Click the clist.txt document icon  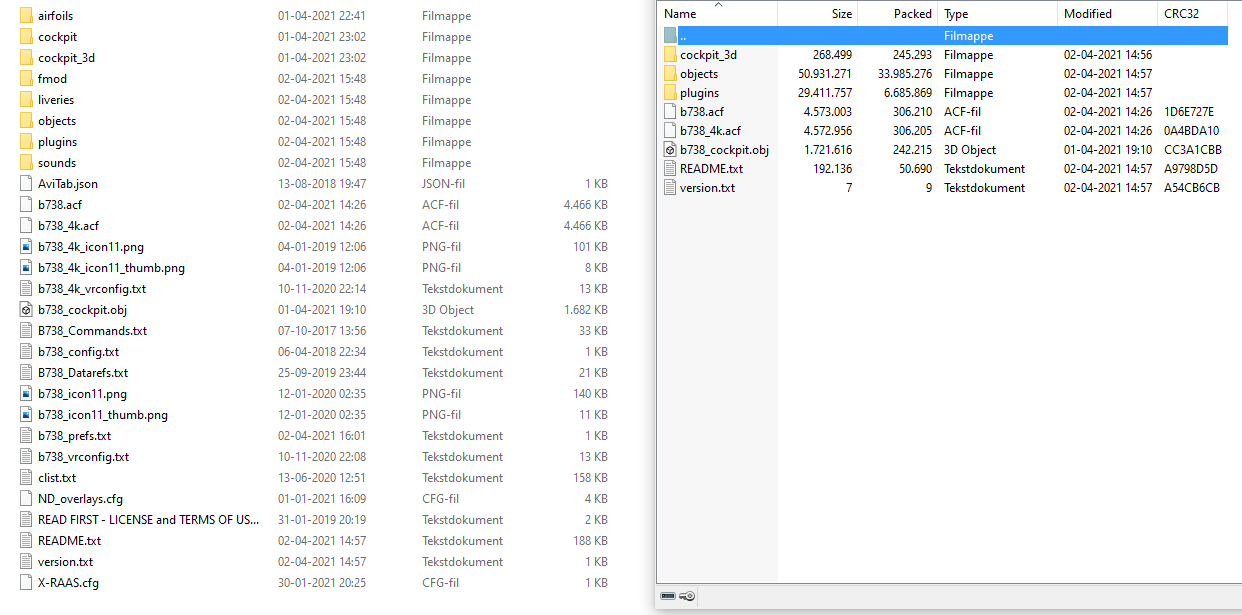click(x=27, y=478)
